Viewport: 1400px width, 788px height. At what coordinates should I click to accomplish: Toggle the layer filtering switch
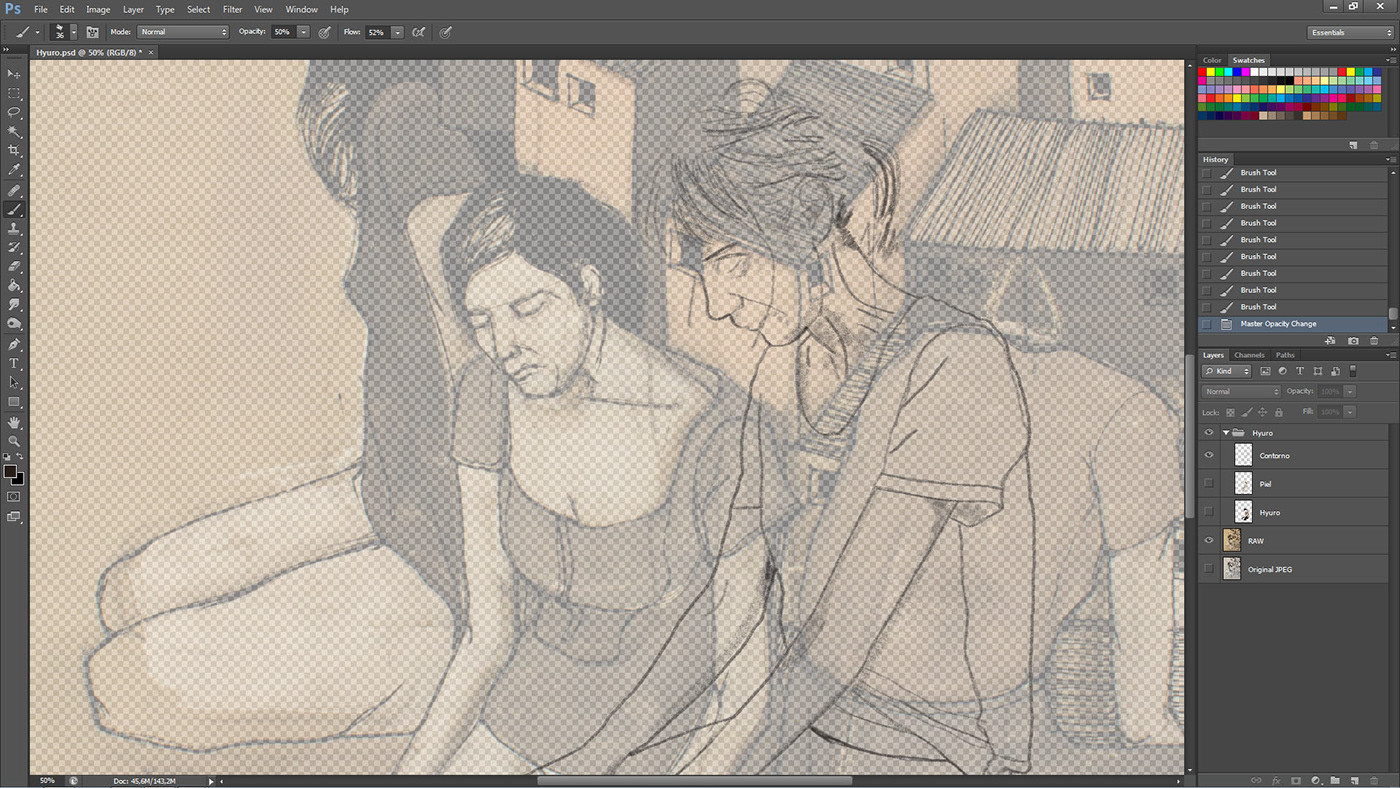pos(1353,371)
